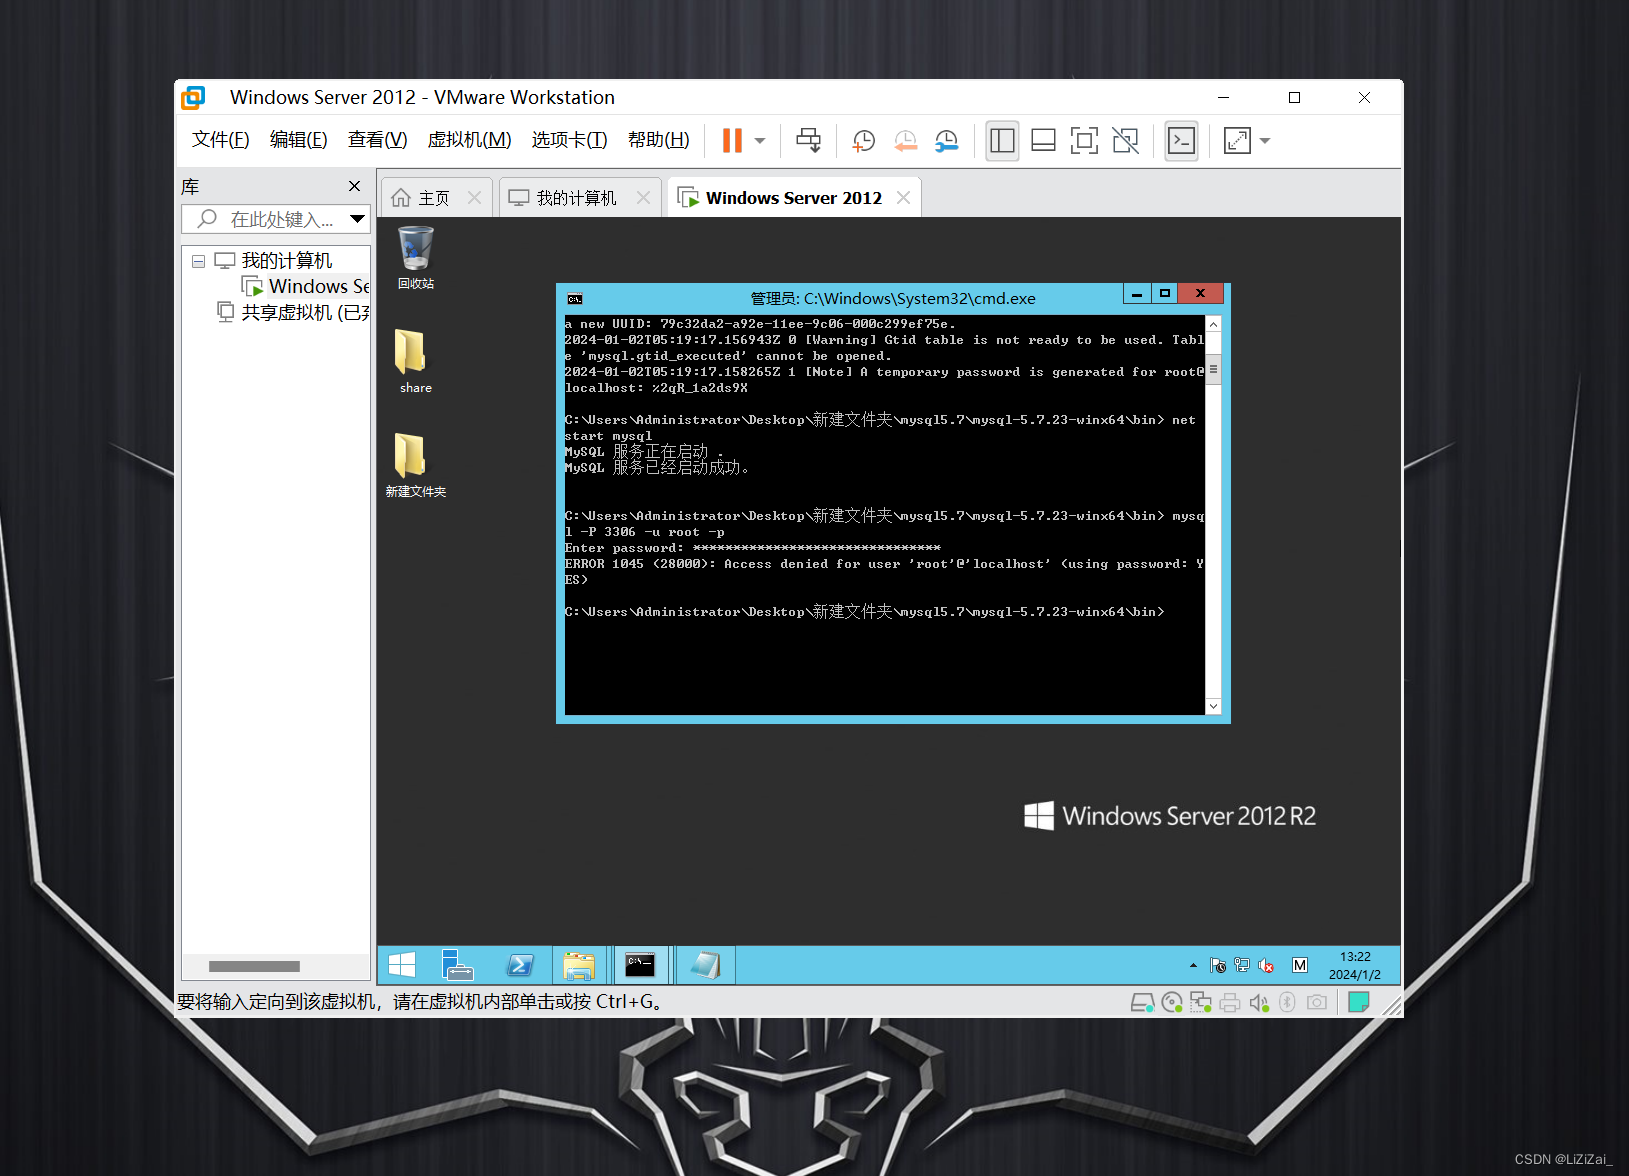Click the network adapter status icon
1629x1176 pixels.
pos(1201,1002)
